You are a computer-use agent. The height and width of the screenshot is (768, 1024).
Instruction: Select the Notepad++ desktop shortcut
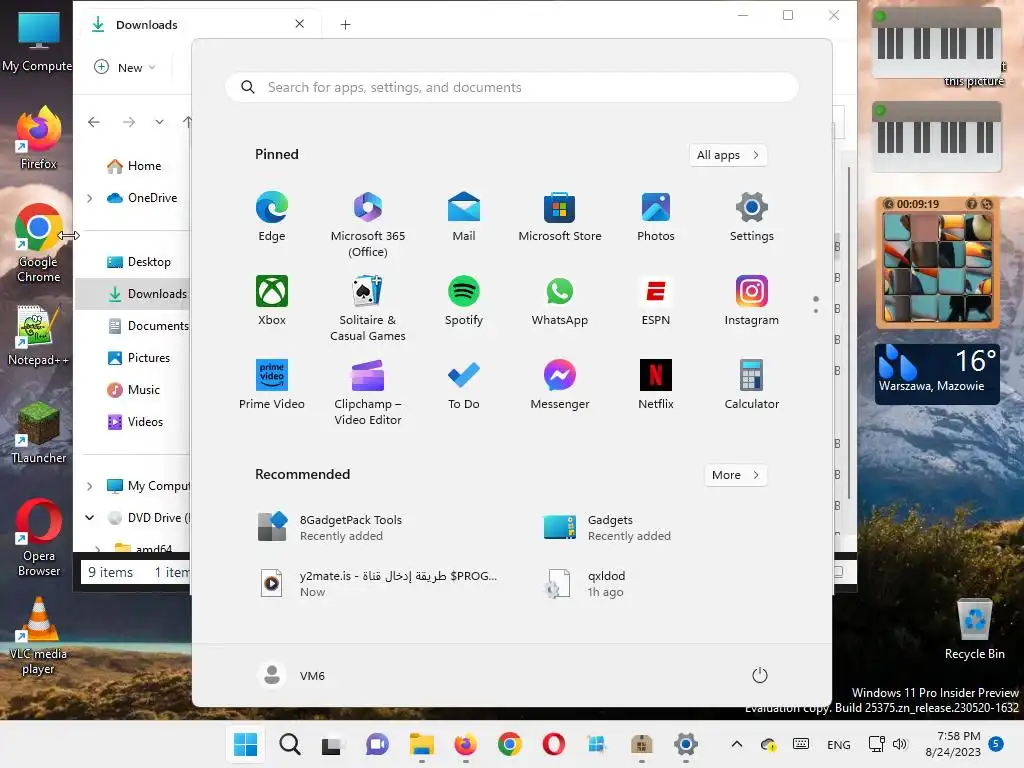point(39,335)
